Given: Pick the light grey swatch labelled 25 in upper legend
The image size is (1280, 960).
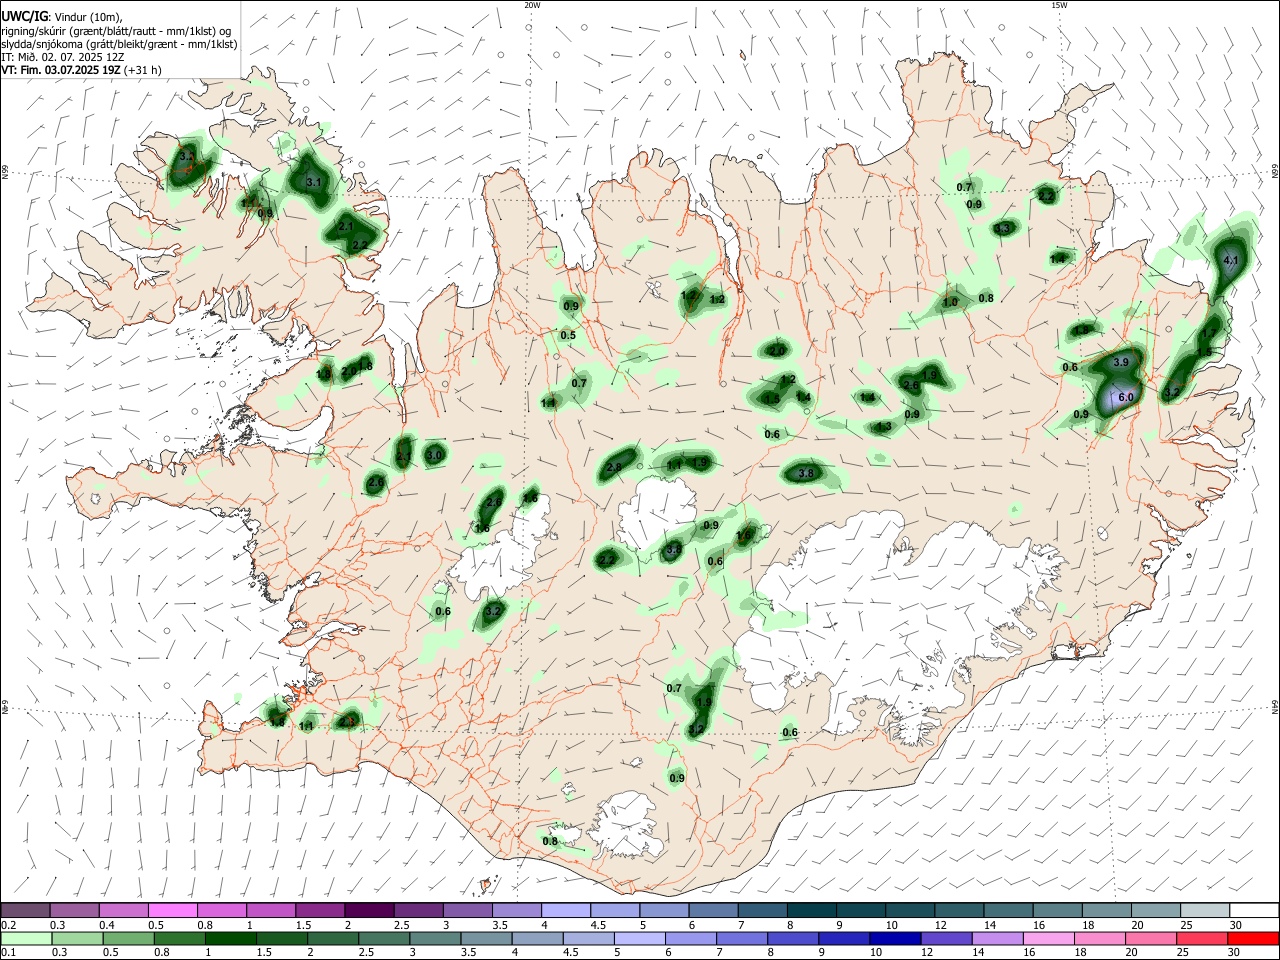Looking at the screenshot, I should click(1205, 910).
